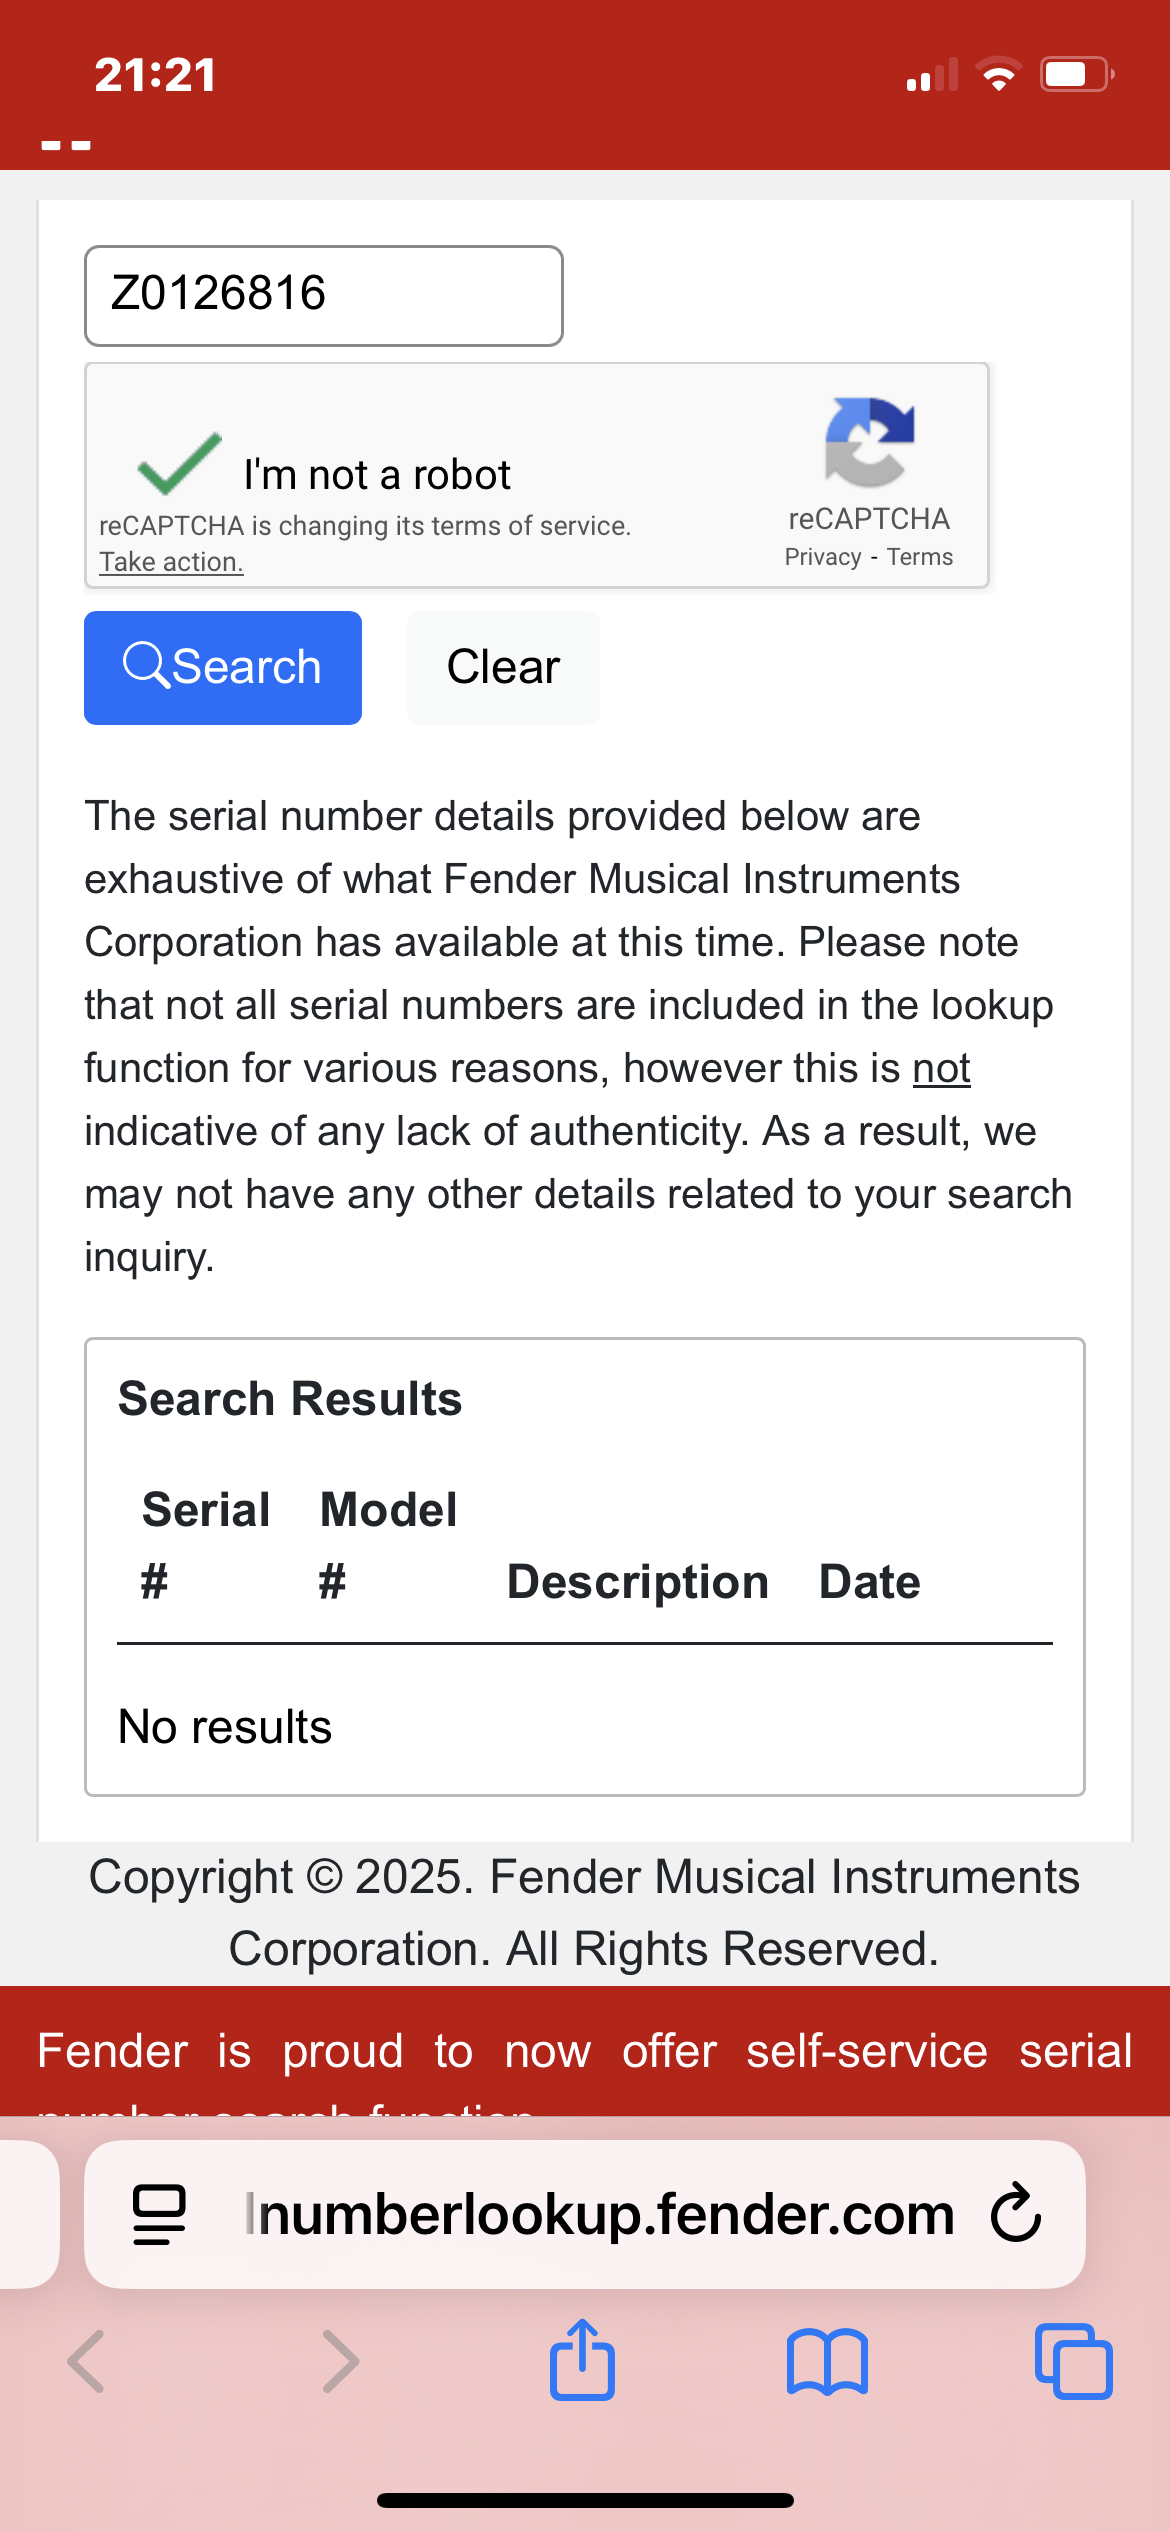The image size is (1170, 2532).
Task: Open the reCAPTCHA Take action link
Action: 171,562
